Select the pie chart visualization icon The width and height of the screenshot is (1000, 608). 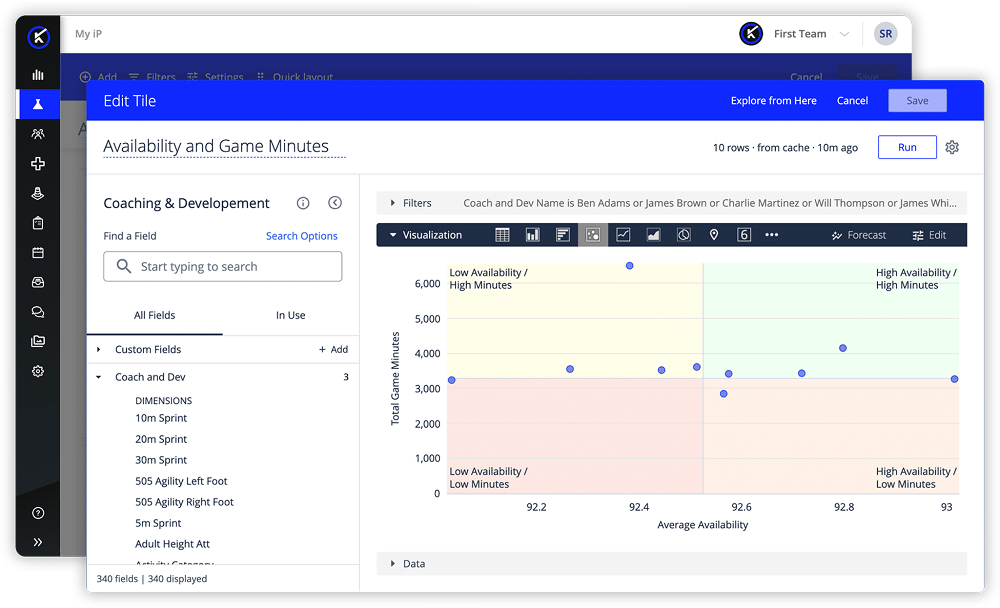point(684,235)
